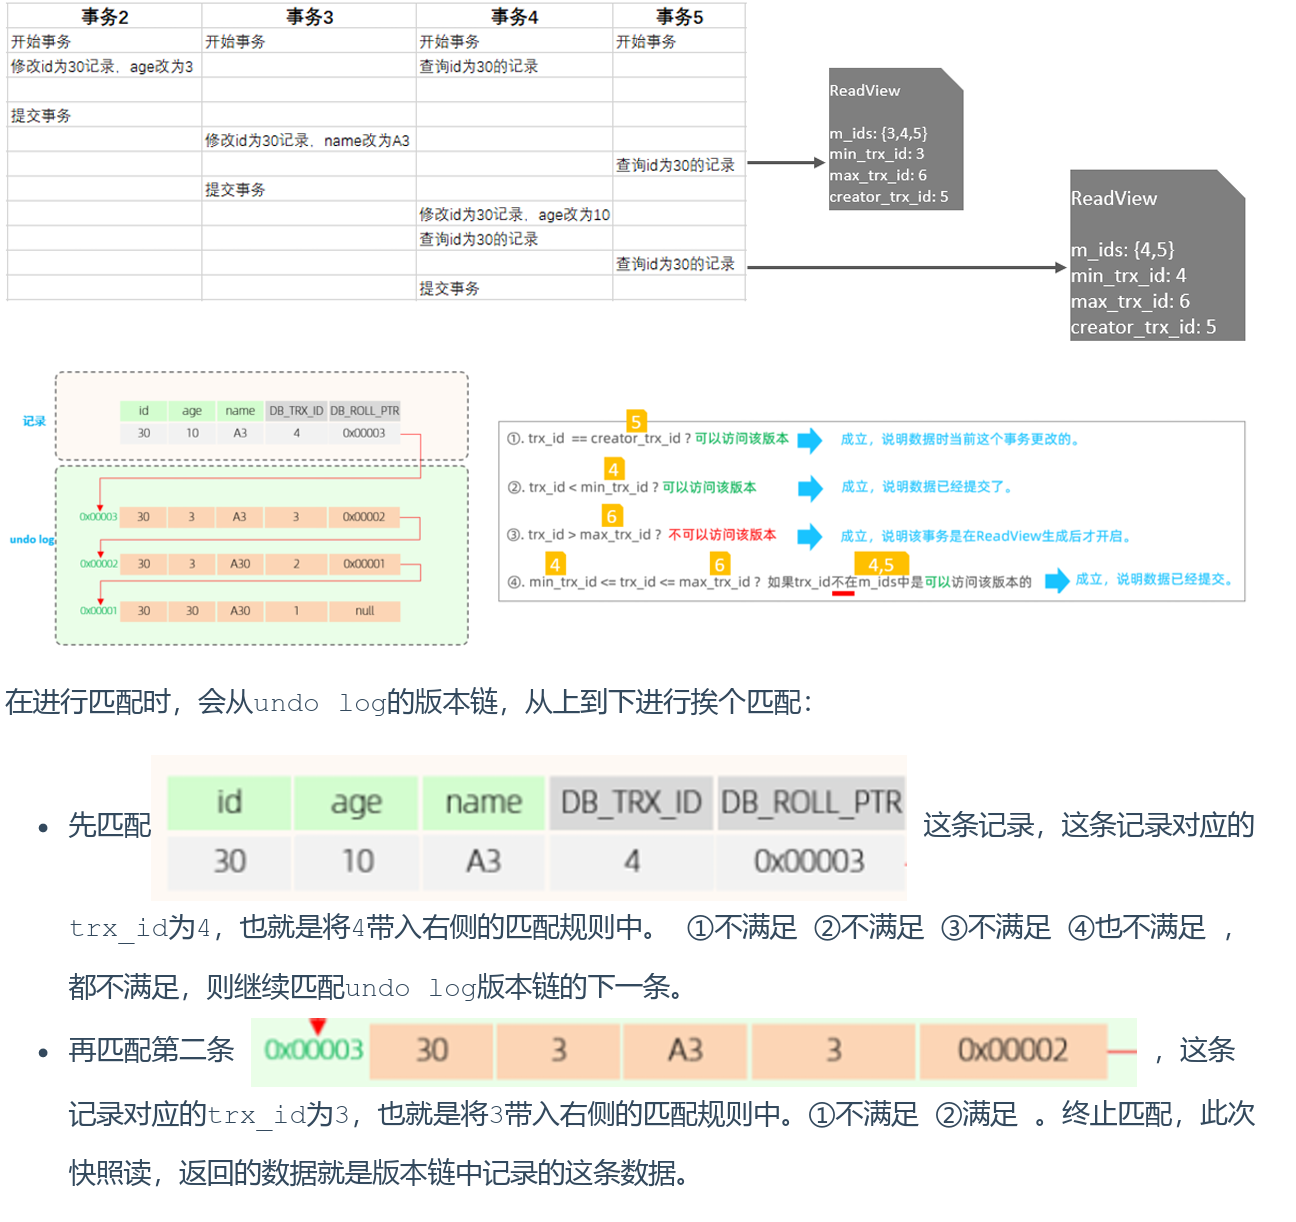Select the cell "修改id为30记录、name改为A3"
This screenshot has width=1296, height=1222.
pyautogui.click(x=307, y=140)
